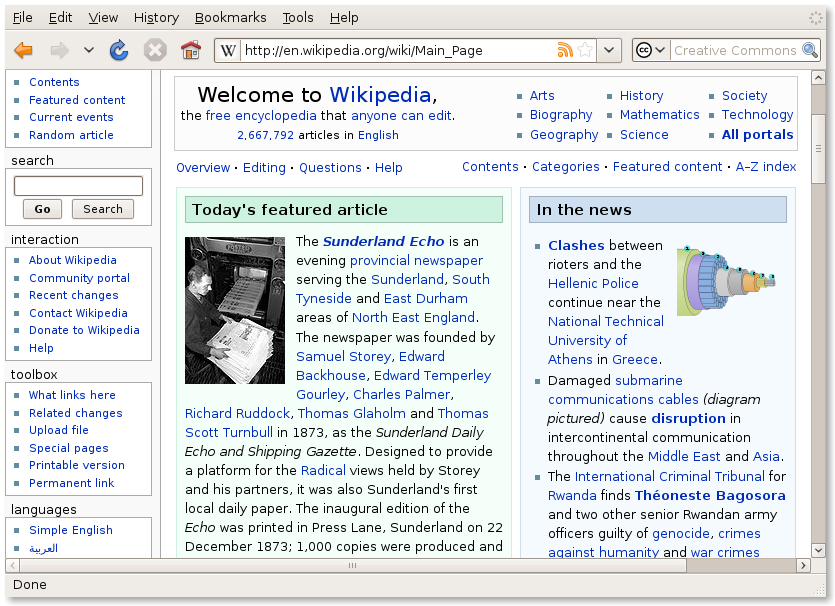Screen dimensions: 835x606
Task: Click the horizontal scrollbar left arrow
Action: tap(12, 565)
